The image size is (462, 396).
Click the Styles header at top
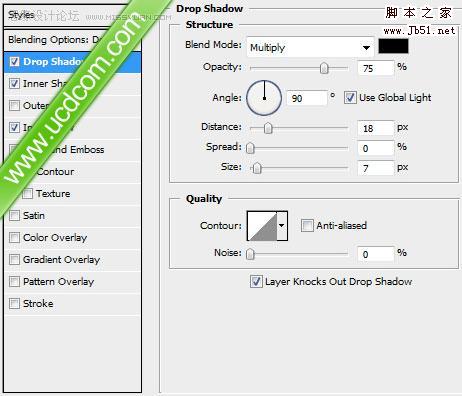21,15
